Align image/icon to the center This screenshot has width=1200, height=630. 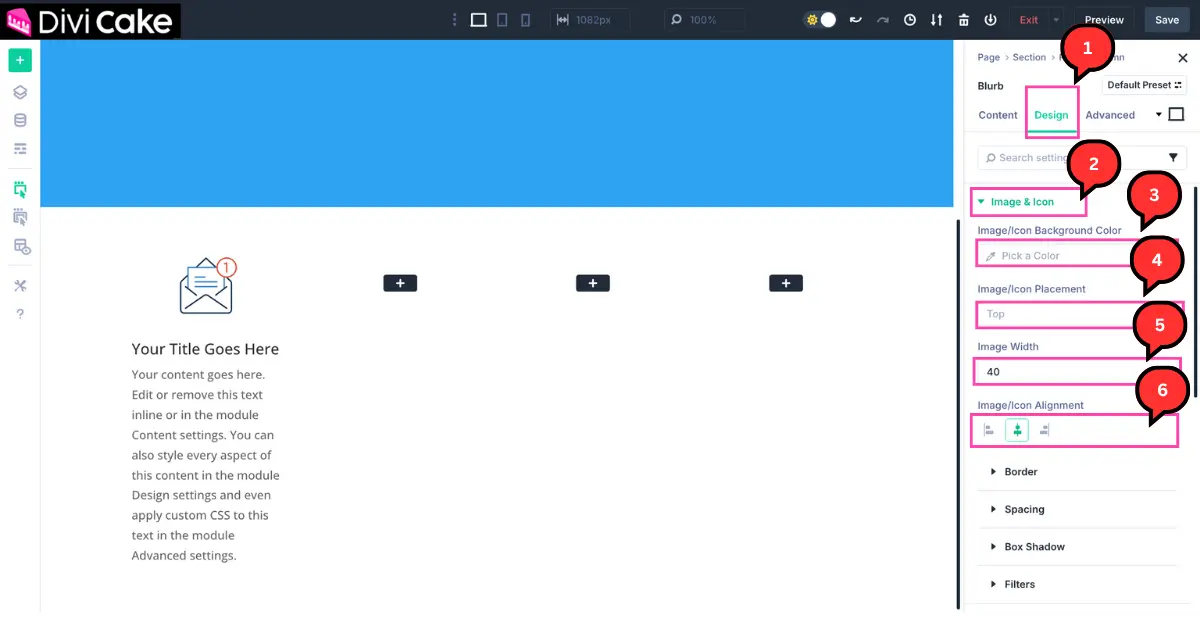pos(1017,430)
